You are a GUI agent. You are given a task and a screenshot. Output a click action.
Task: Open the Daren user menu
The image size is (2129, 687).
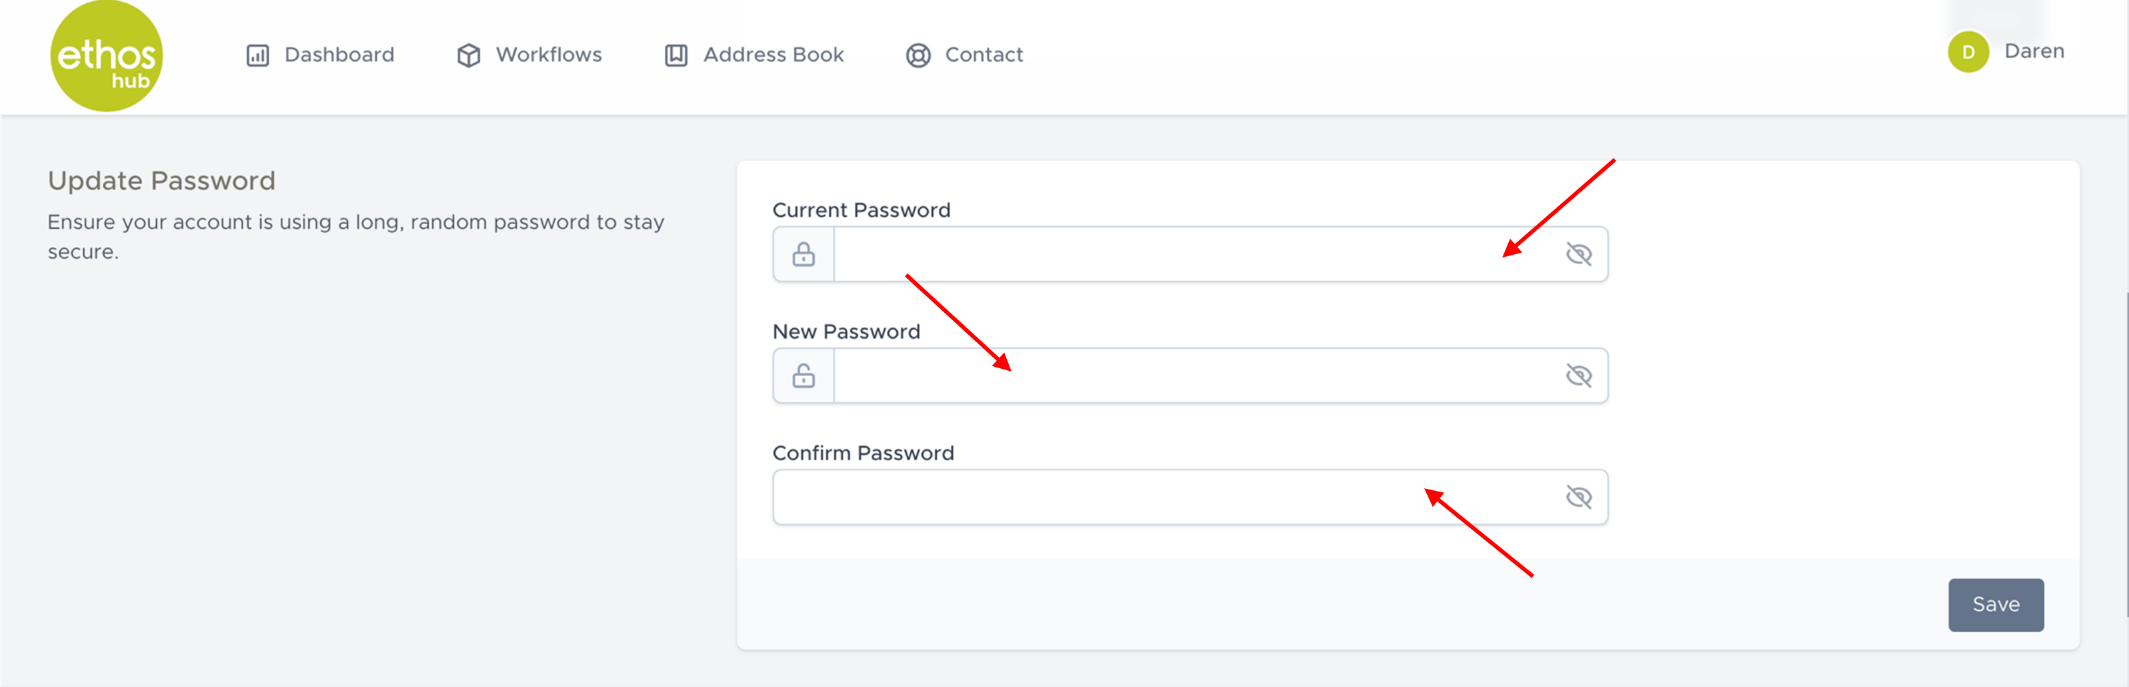2033,52
